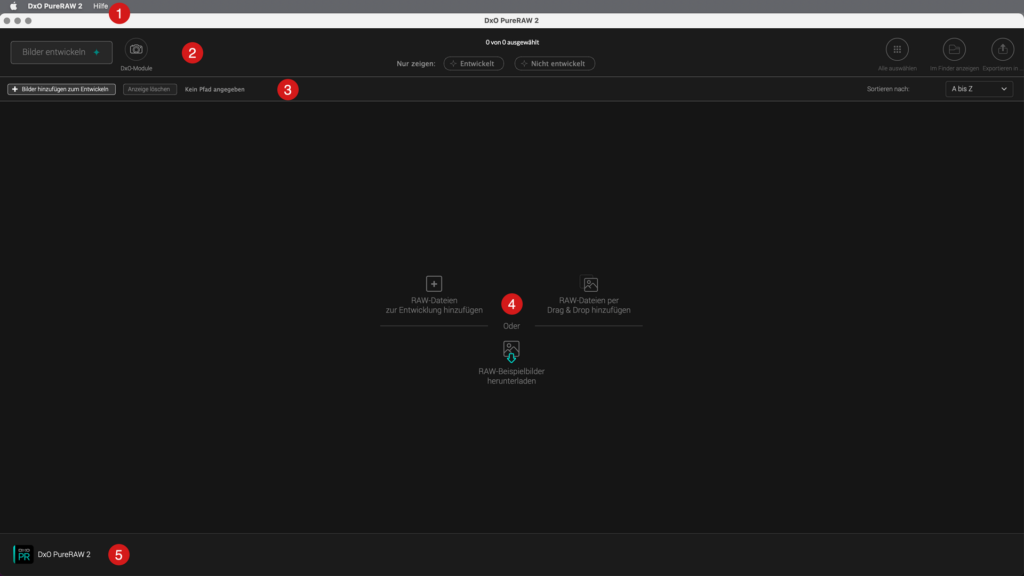Open the Apple menu
Viewport: 1024px width, 576px height.
[13, 6]
